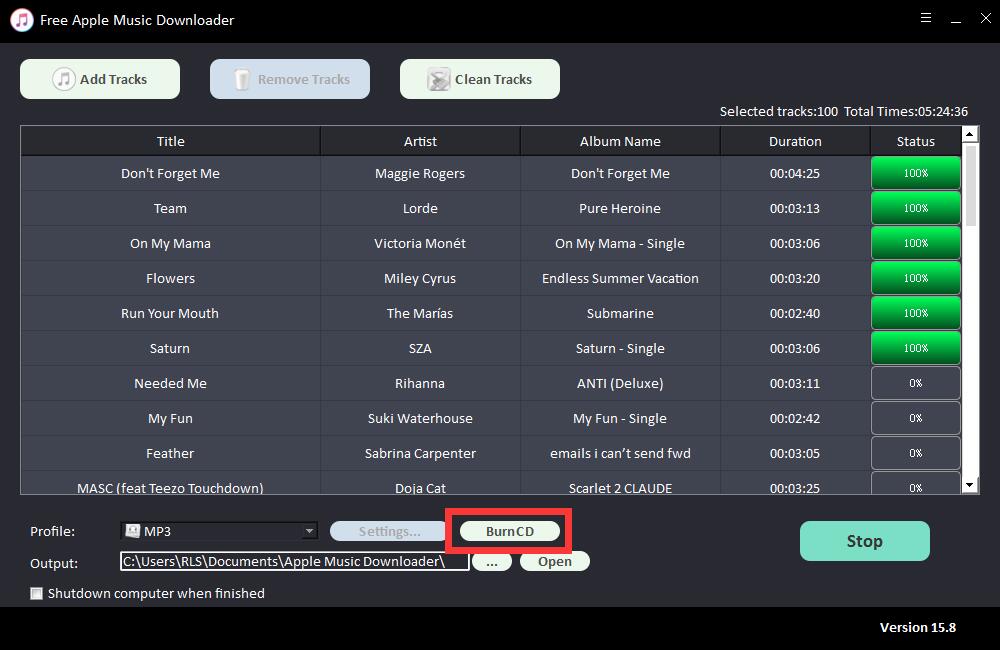The width and height of the screenshot is (1000, 650).
Task: Click duration '00:03:13' in Team row
Action: (795, 209)
